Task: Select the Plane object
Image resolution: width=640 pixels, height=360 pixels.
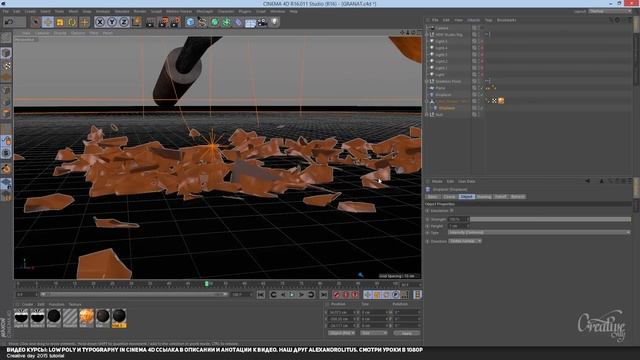Action: (440, 88)
